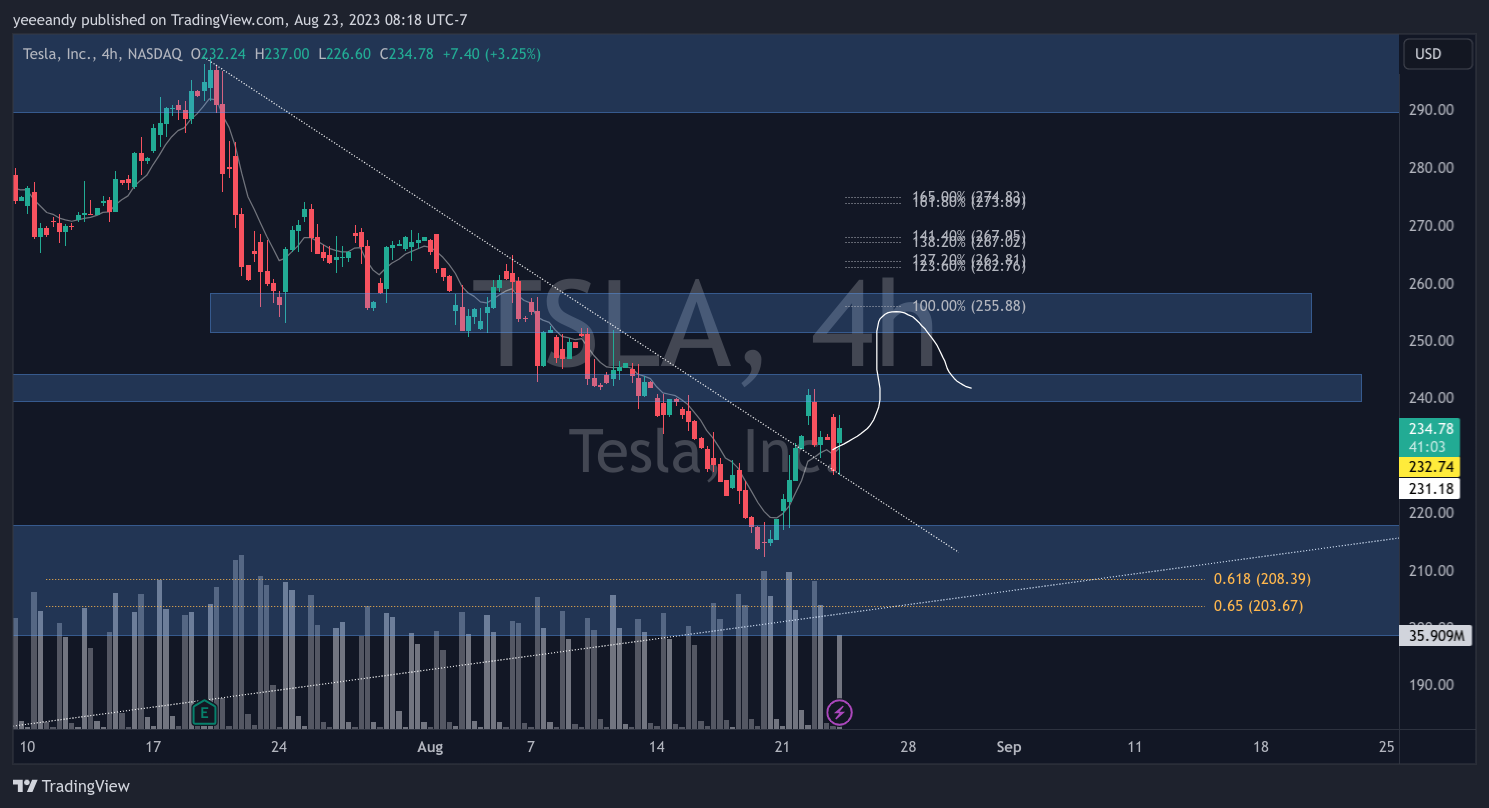Click the yellow 232.74 price label
1489x808 pixels.
pos(1429,467)
